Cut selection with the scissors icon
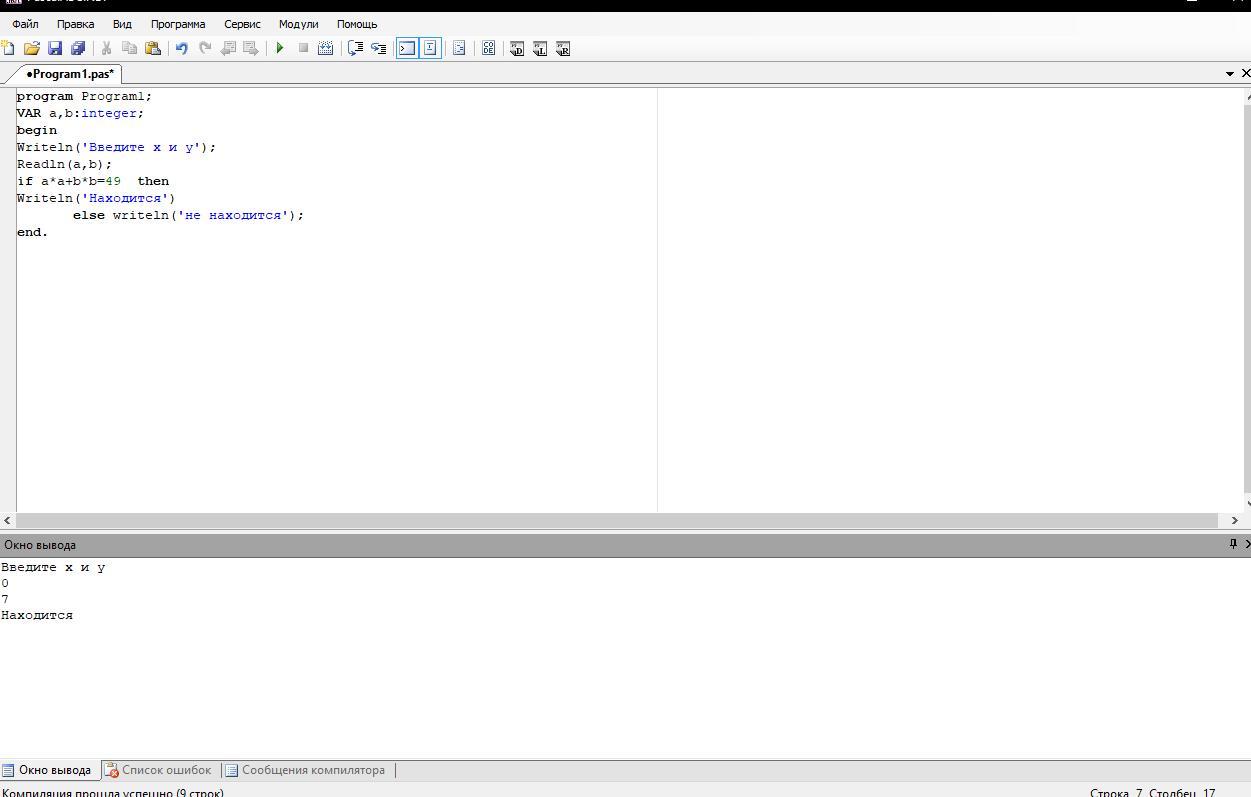Image resolution: width=1251 pixels, height=797 pixels. point(106,48)
